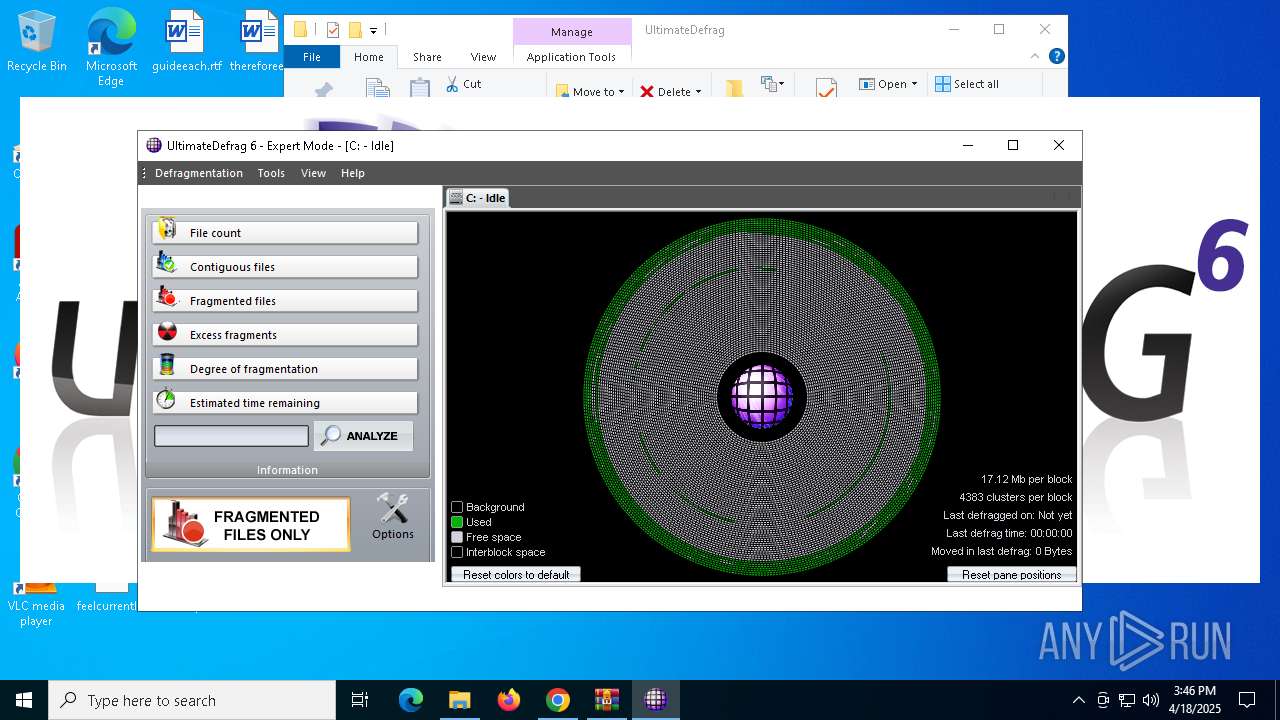The image size is (1280, 720).
Task: Click the Contiguous files icon
Action: click(167, 264)
